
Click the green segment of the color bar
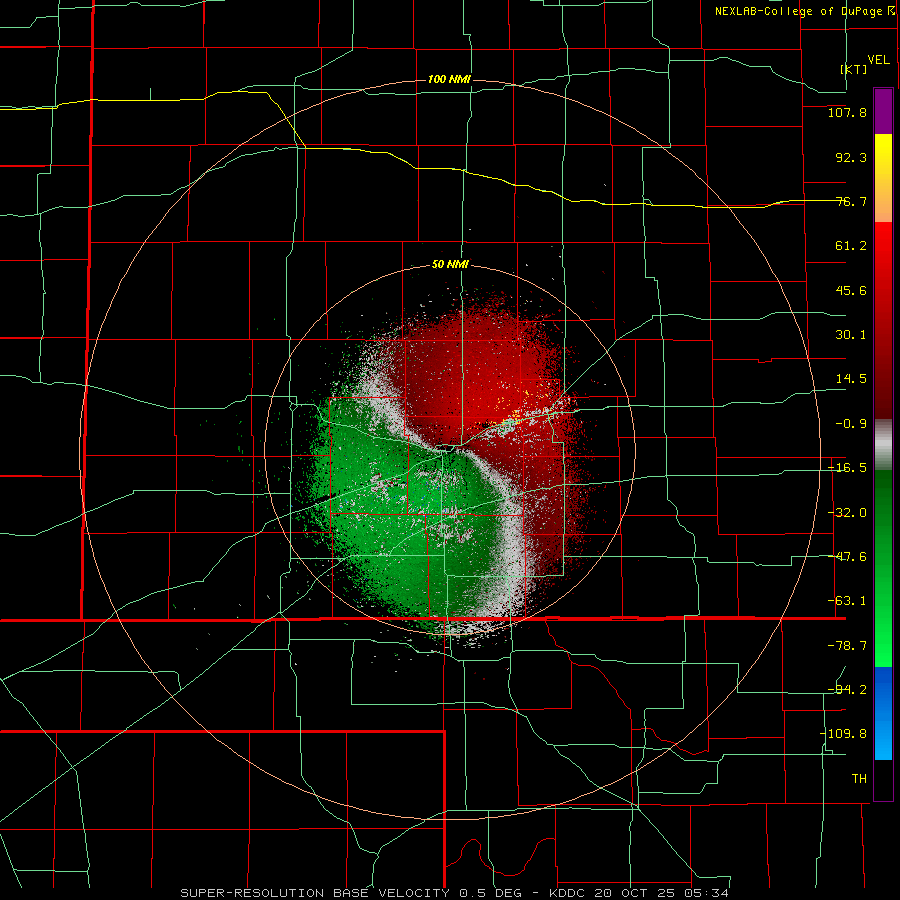click(x=883, y=568)
